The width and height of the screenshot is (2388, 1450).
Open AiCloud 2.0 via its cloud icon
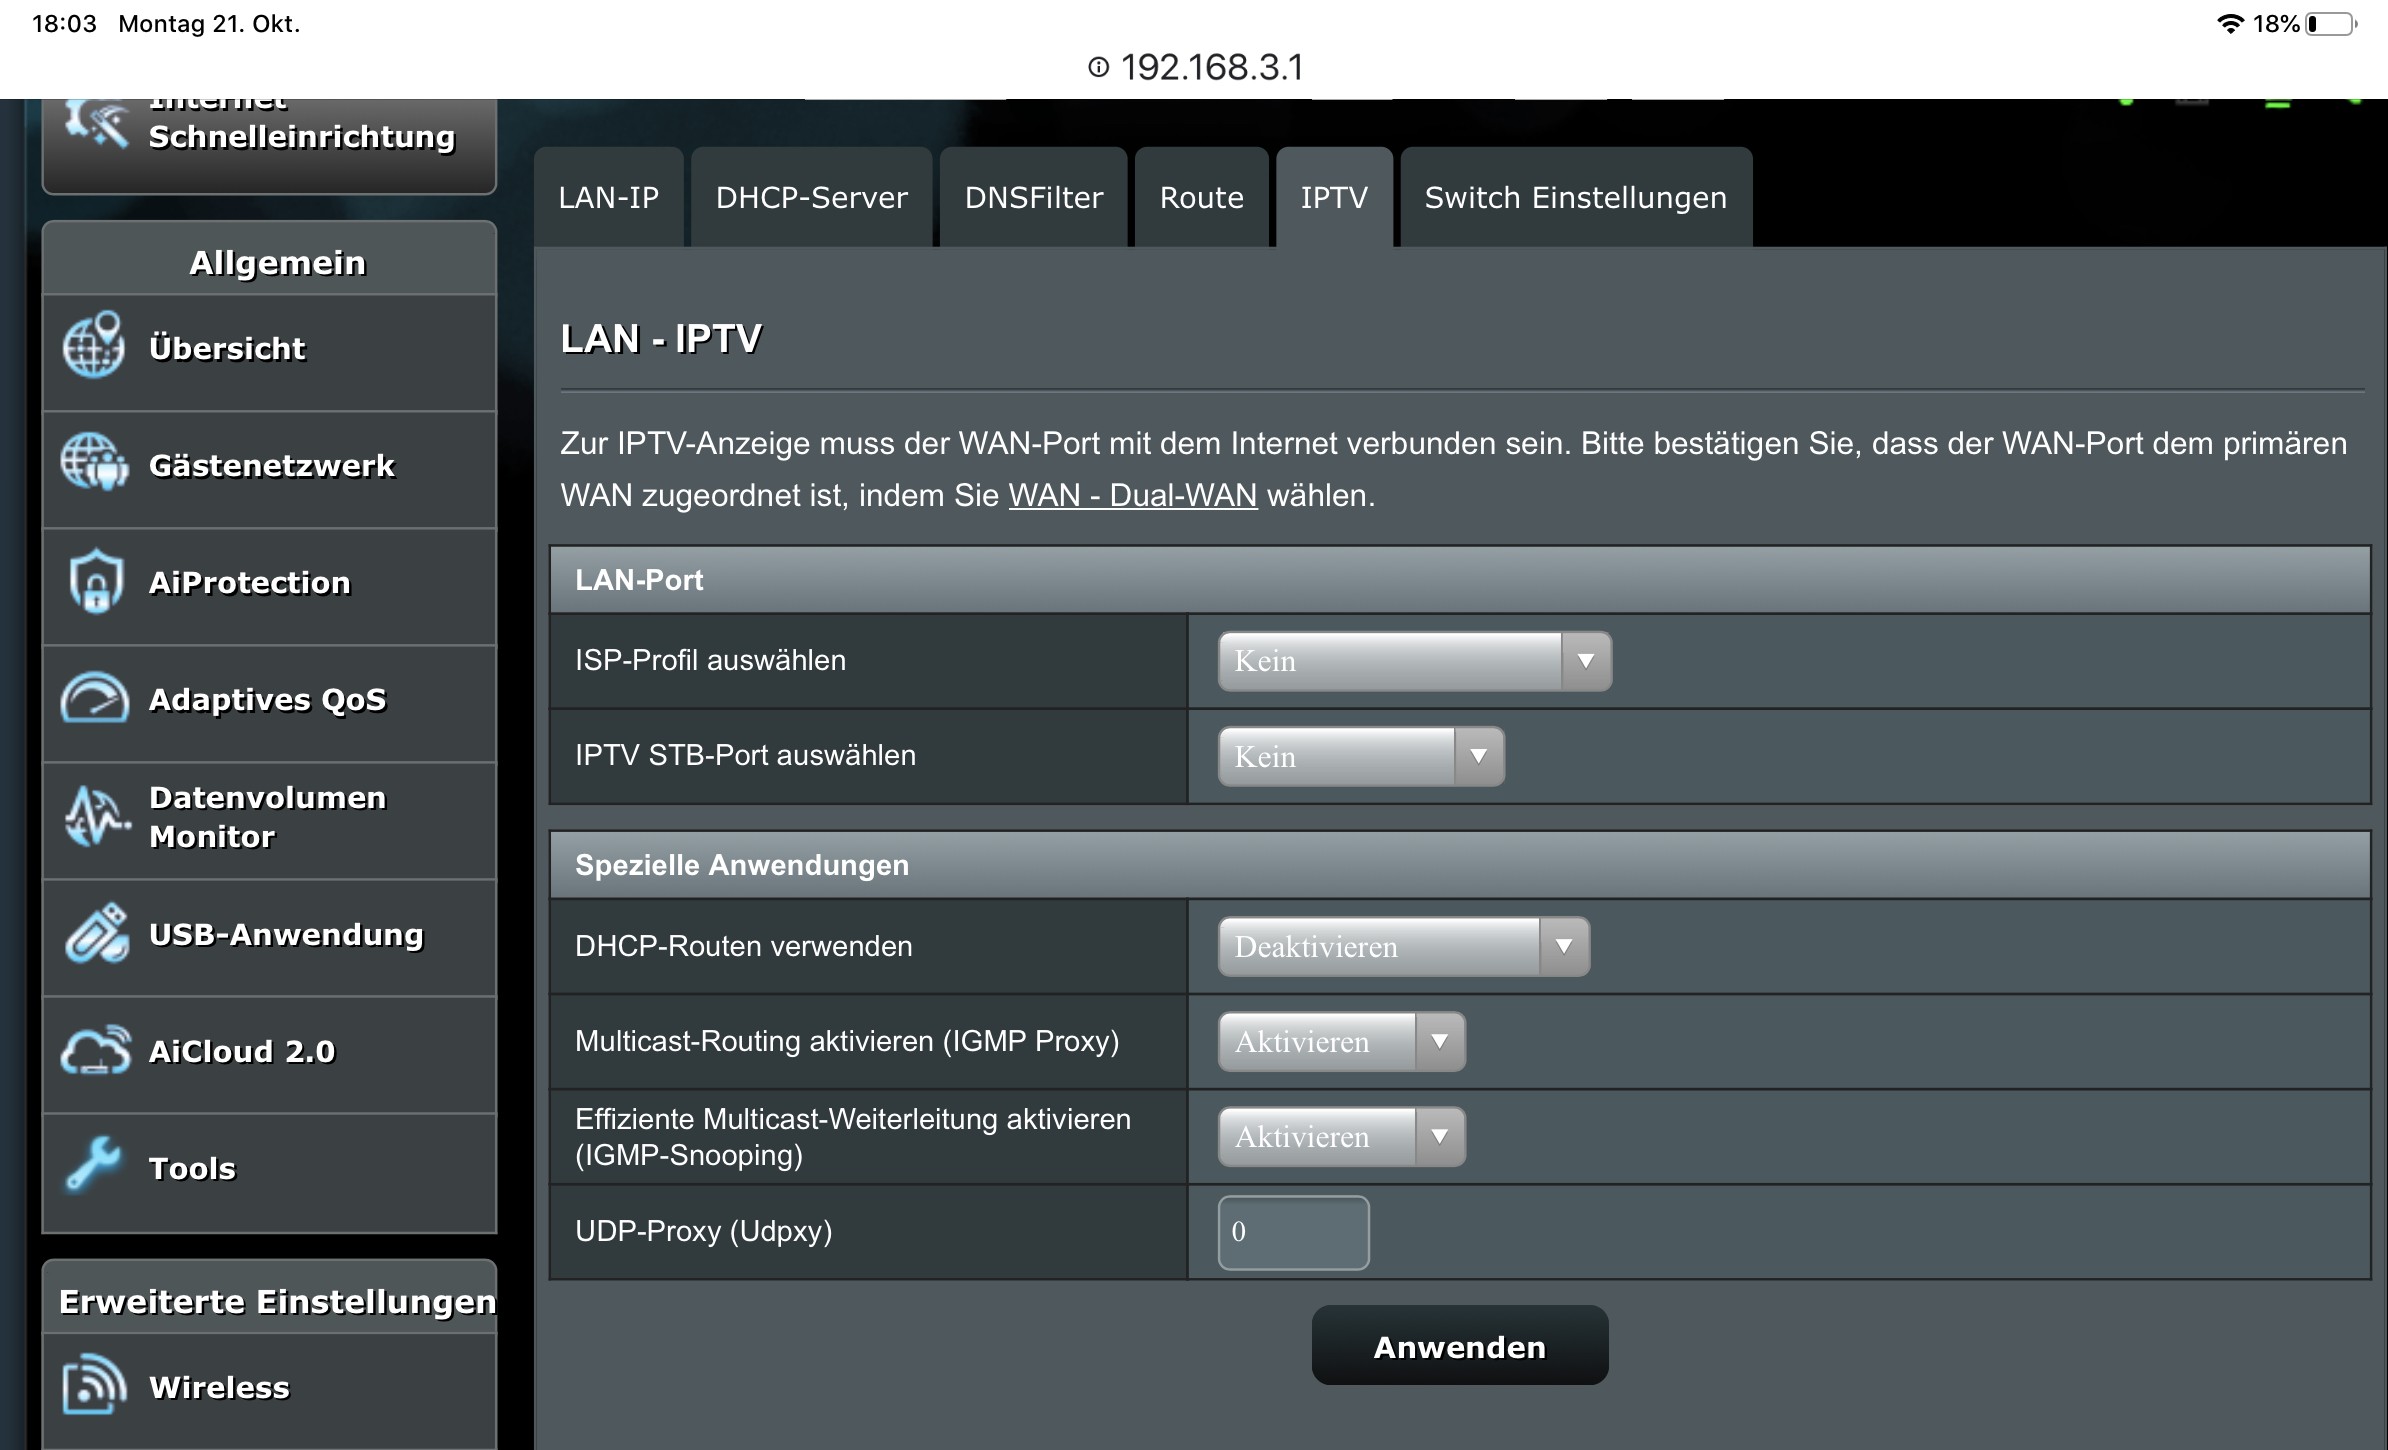click(95, 1050)
